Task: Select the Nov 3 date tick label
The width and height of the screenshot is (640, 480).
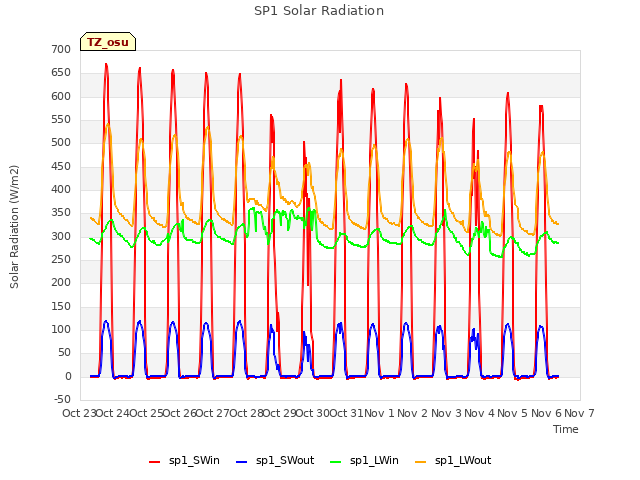Action: (446, 413)
